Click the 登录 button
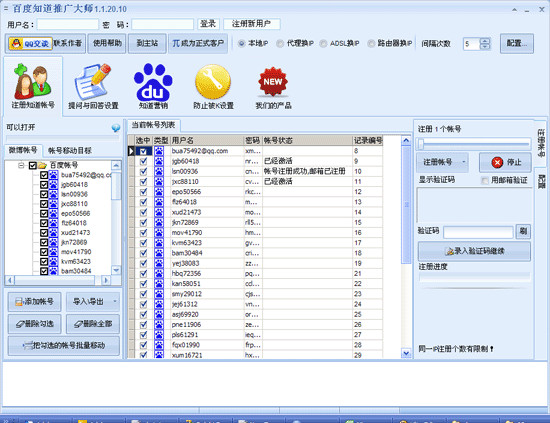 tap(208, 24)
